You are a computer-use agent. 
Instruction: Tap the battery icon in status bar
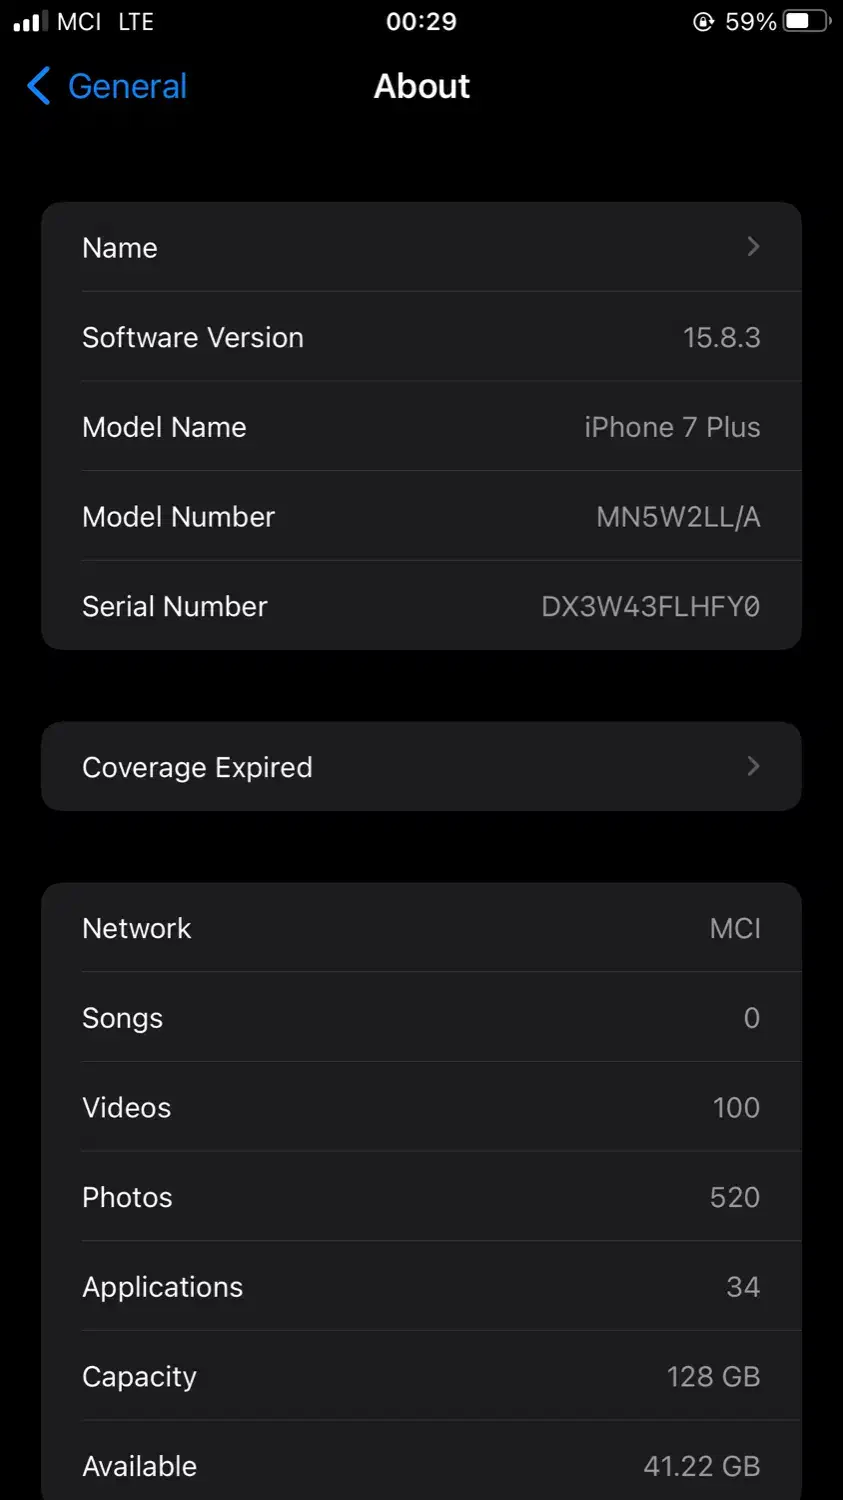pyautogui.click(x=806, y=21)
